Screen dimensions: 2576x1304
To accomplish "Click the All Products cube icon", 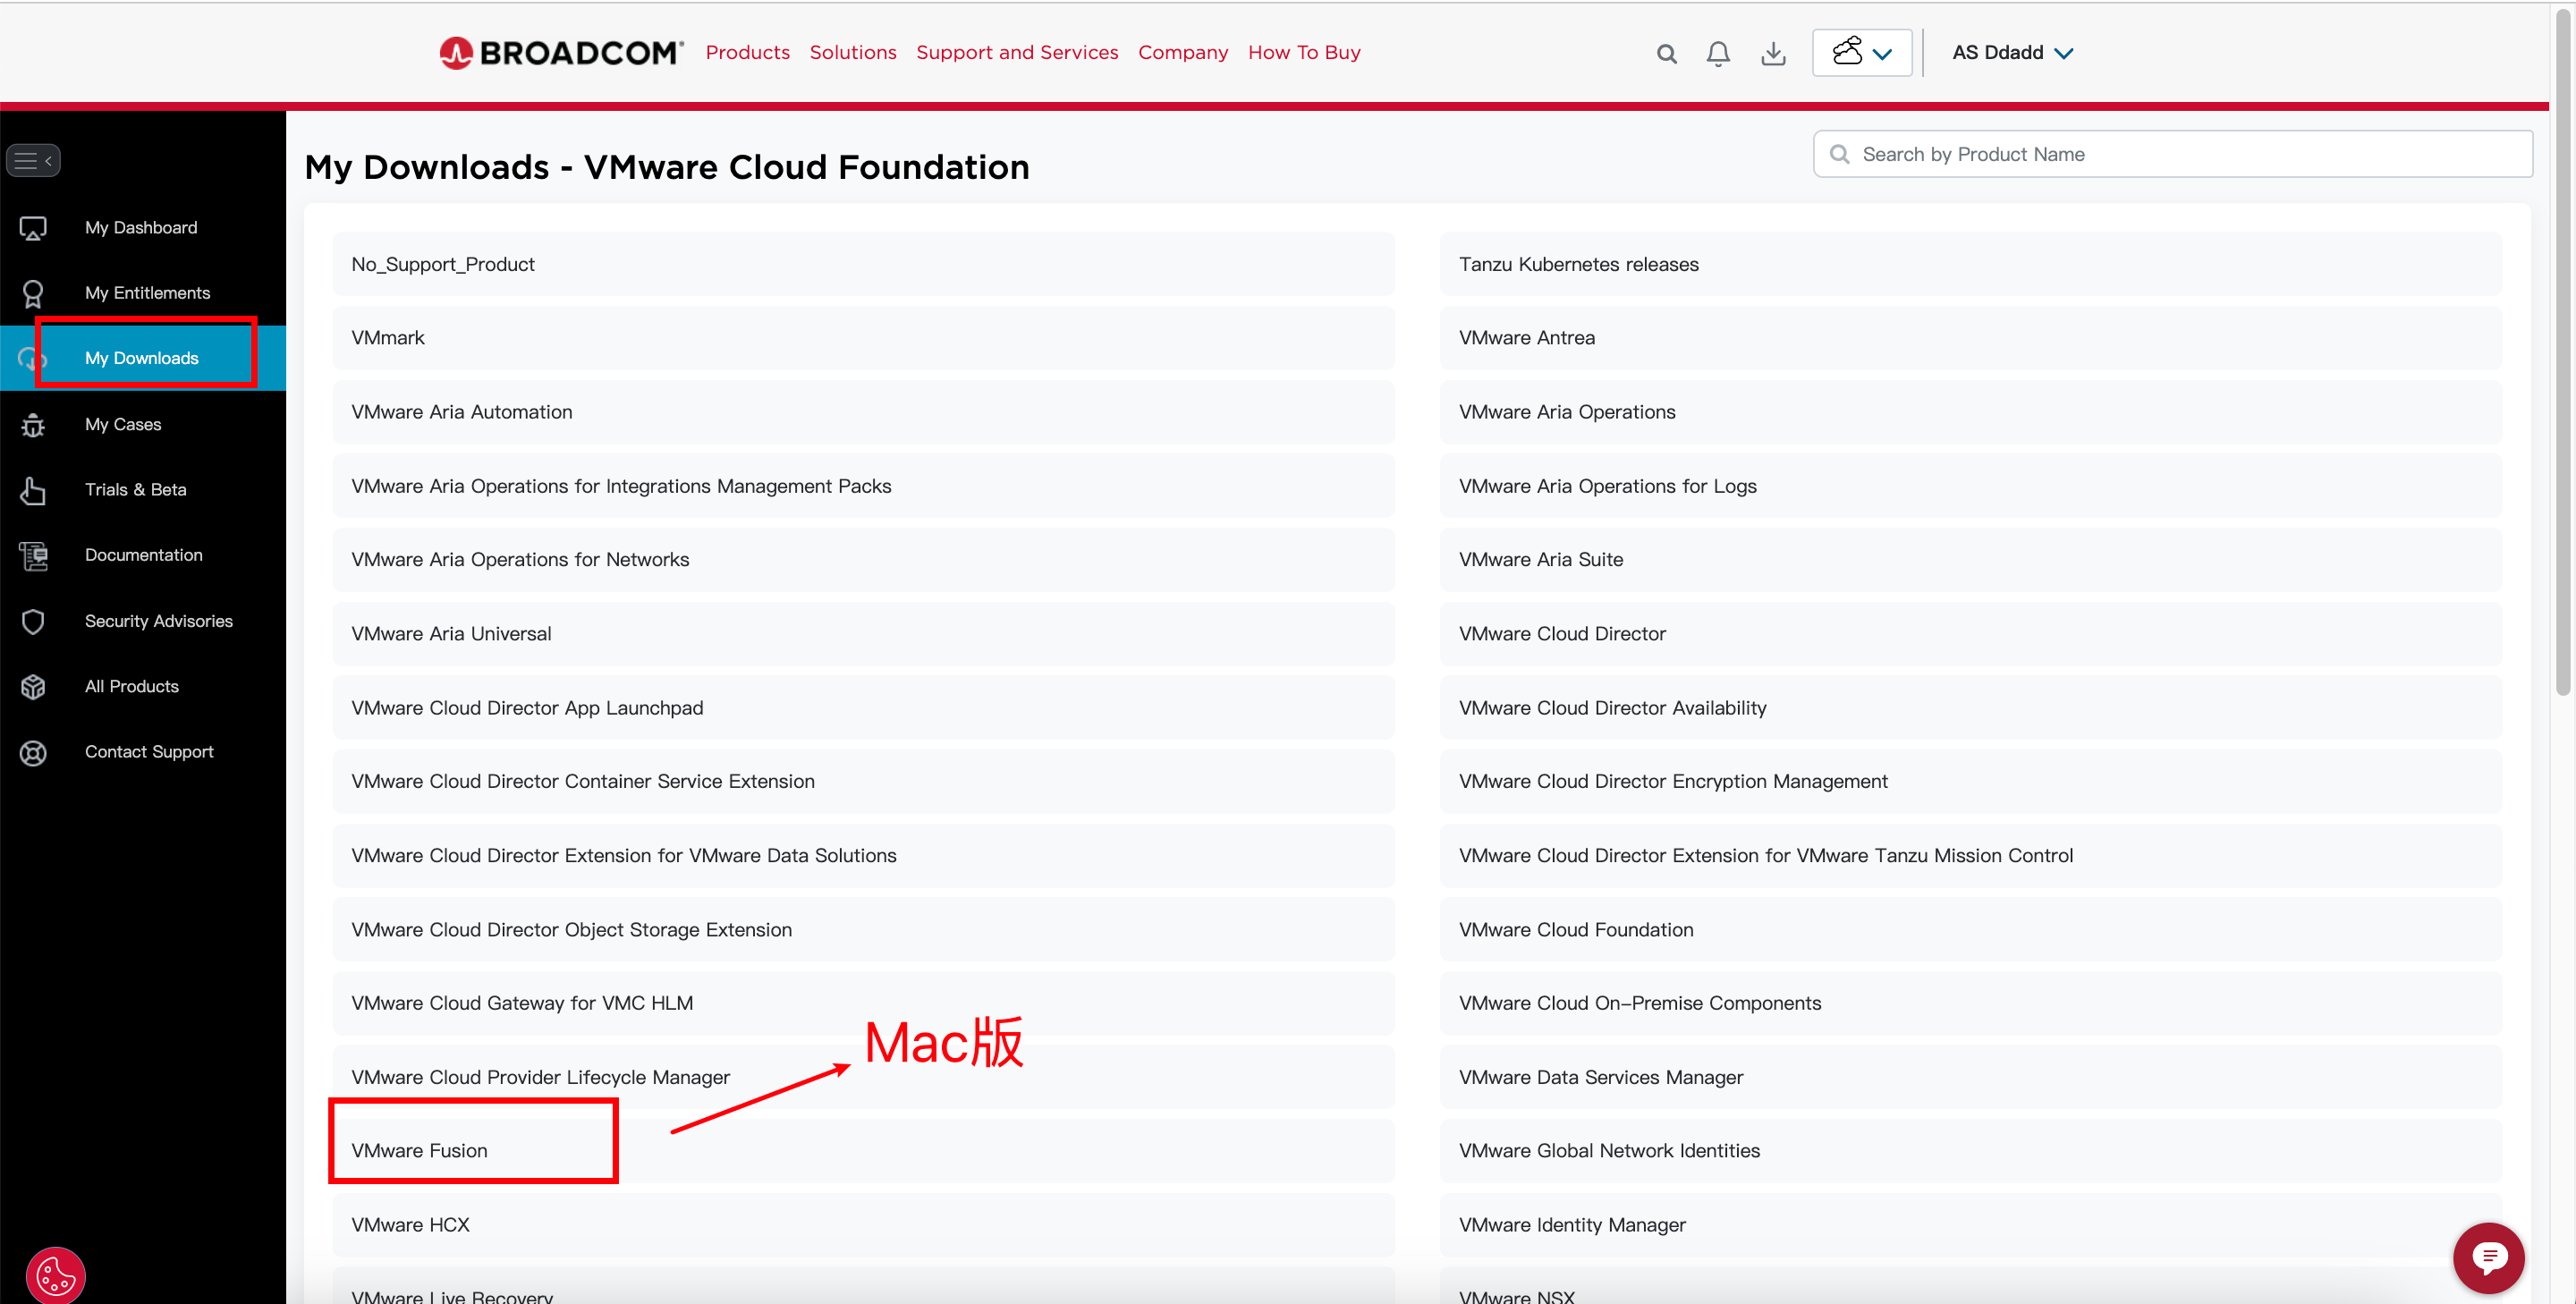I will pos(33,686).
